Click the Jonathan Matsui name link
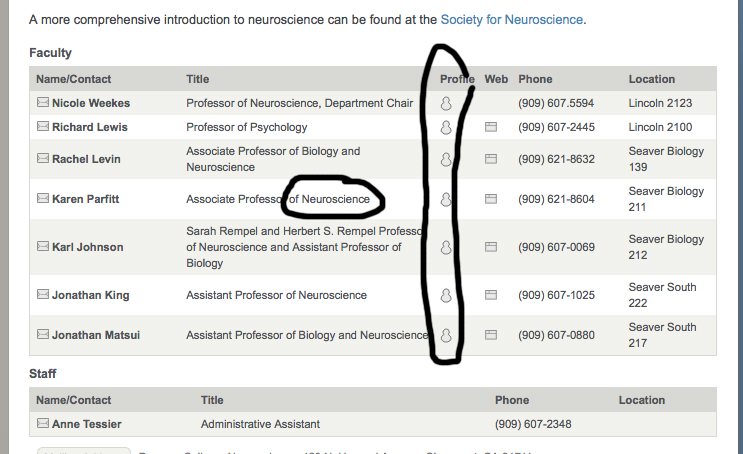743x454 pixels. coord(96,335)
